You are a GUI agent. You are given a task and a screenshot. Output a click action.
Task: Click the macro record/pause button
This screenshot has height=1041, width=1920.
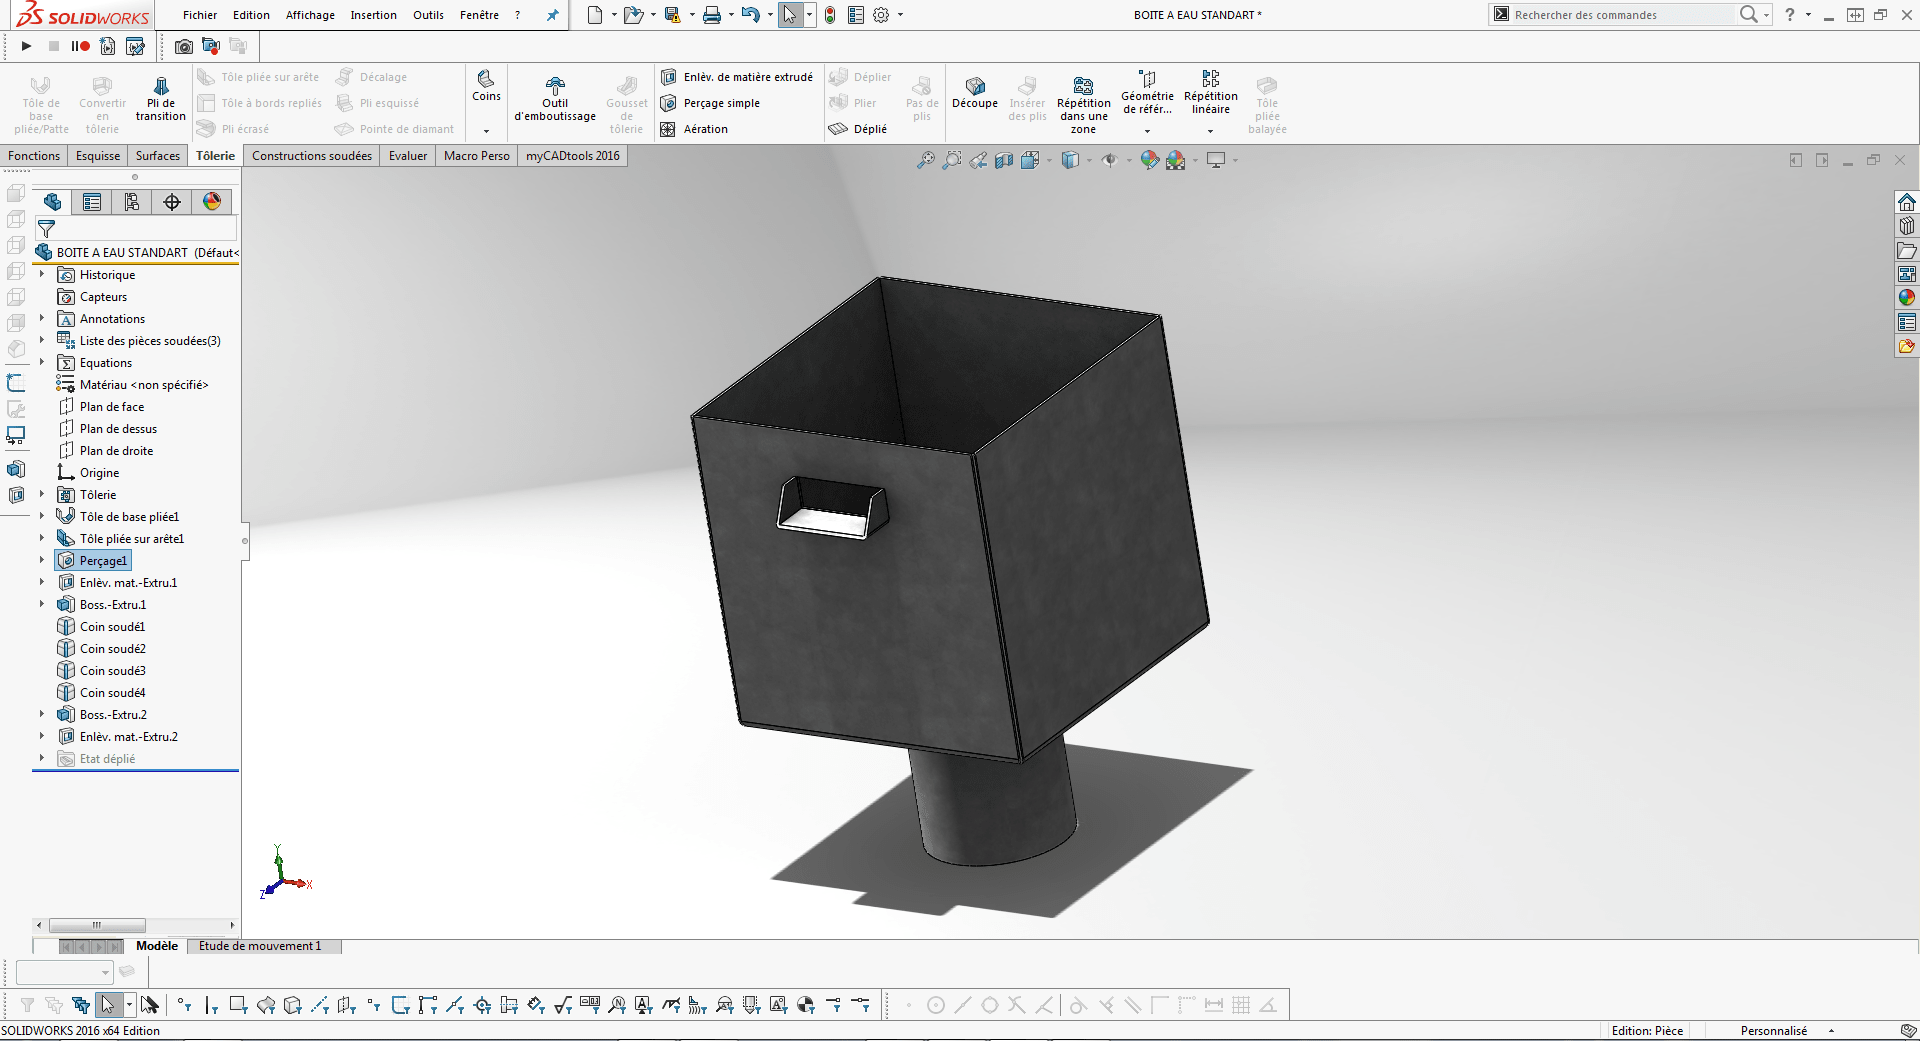coord(80,46)
